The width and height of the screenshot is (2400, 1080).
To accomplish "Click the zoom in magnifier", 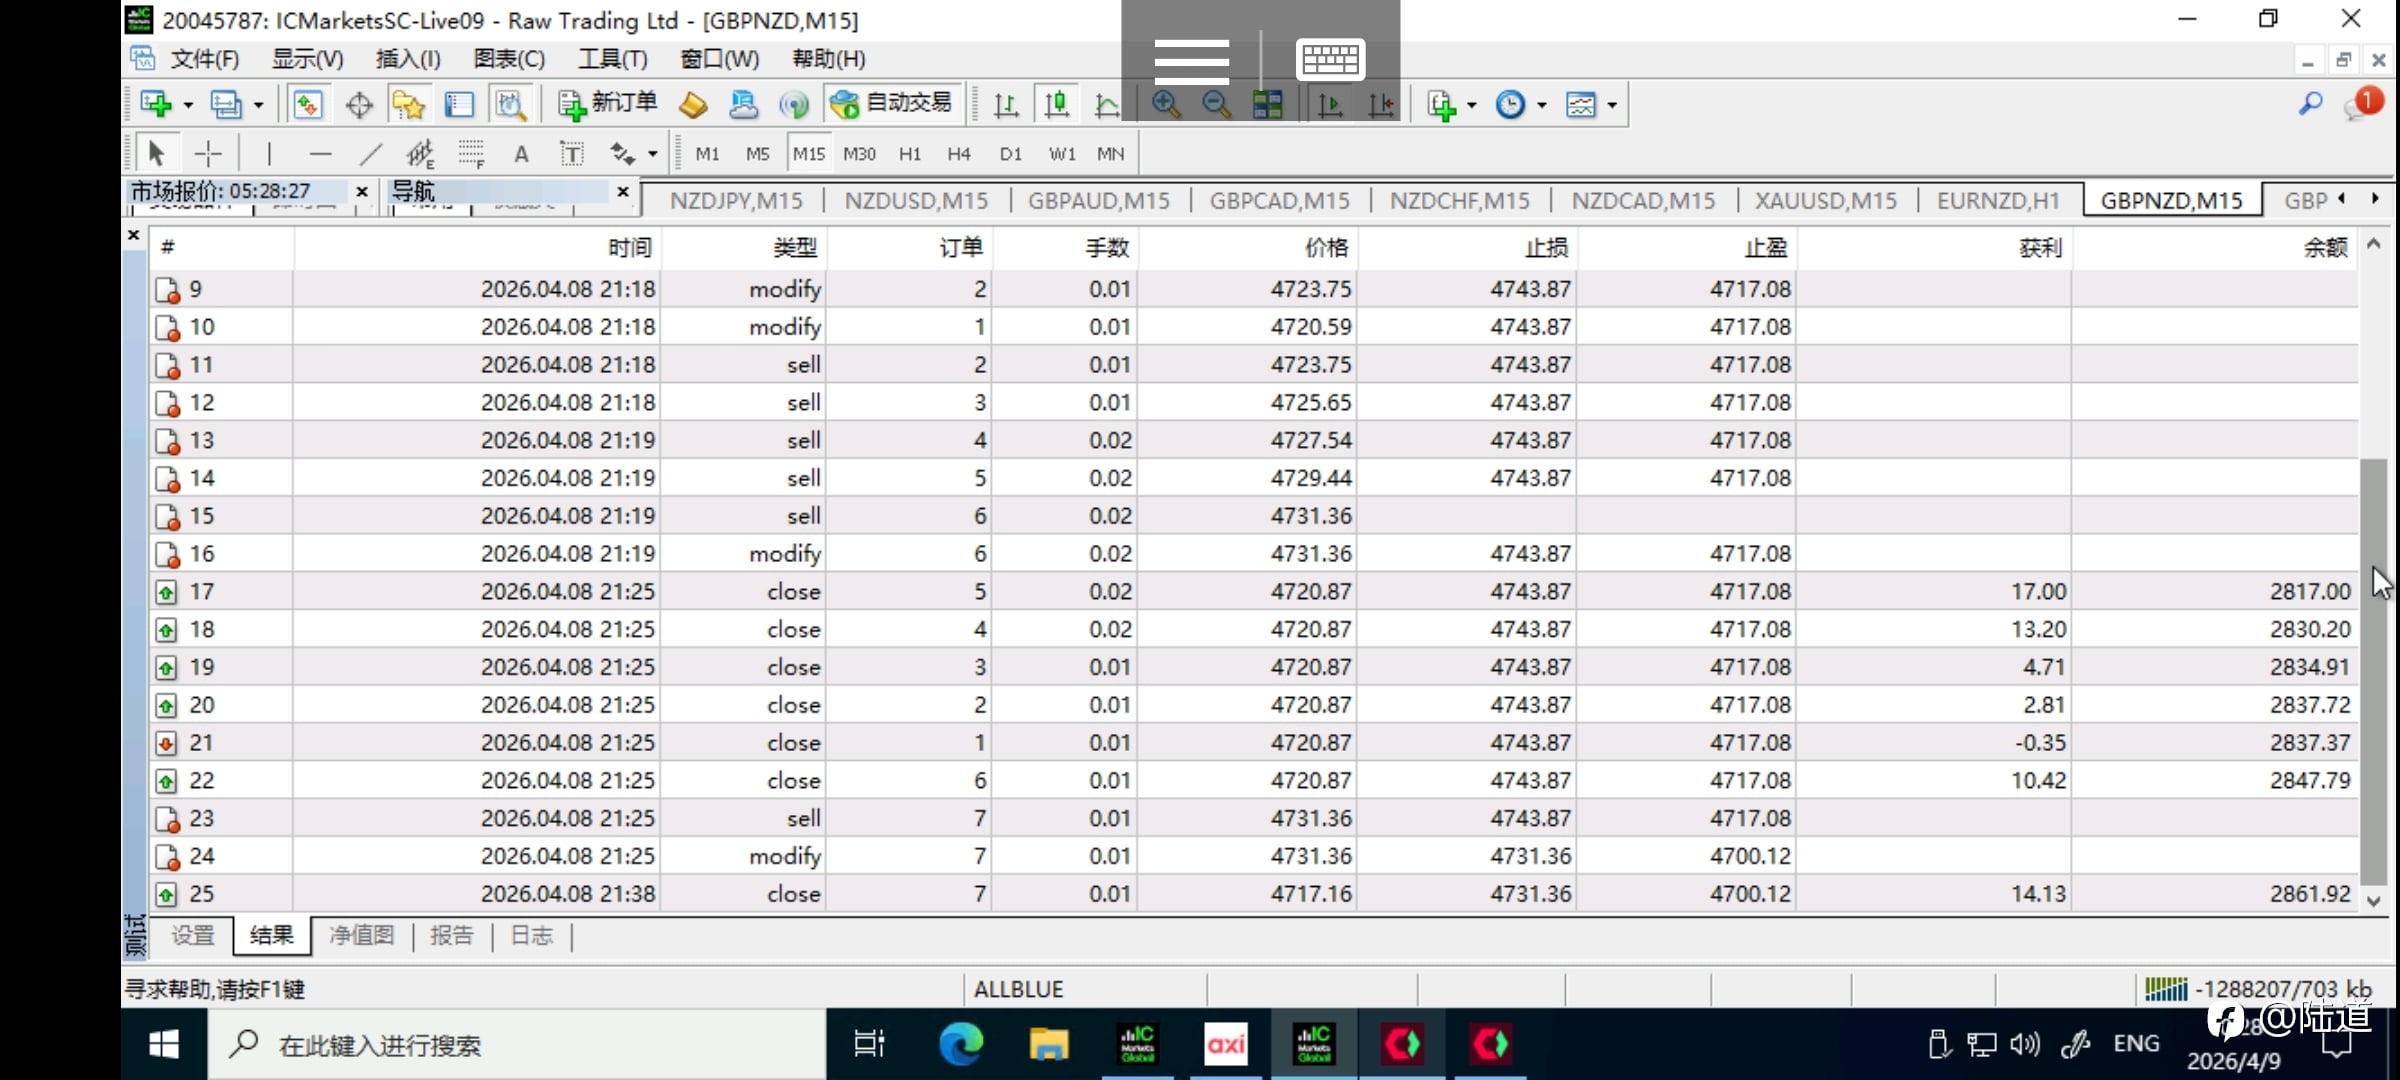I will tap(1165, 104).
